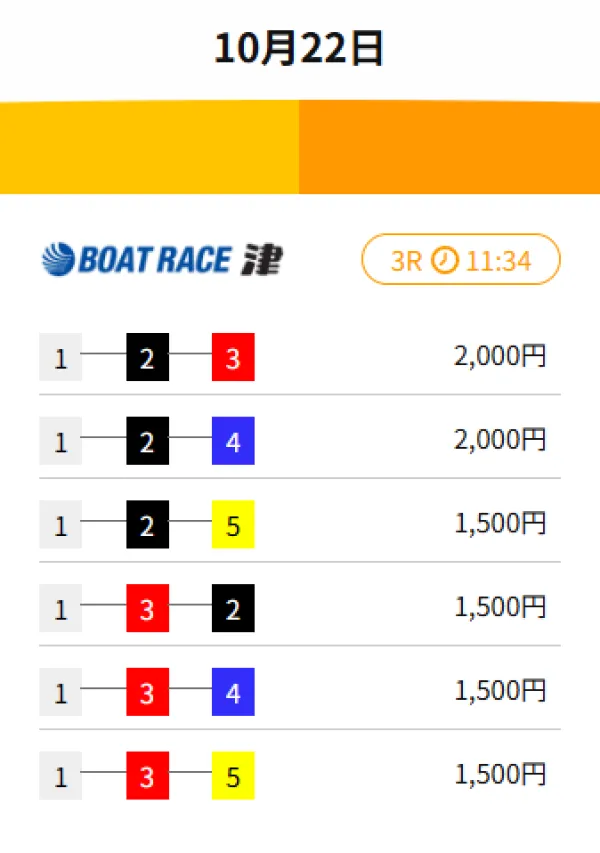The height and width of the screenshot is (853, 600).
Task: Click white boat 1 in the 1-2-4 row
Action: 60,442
